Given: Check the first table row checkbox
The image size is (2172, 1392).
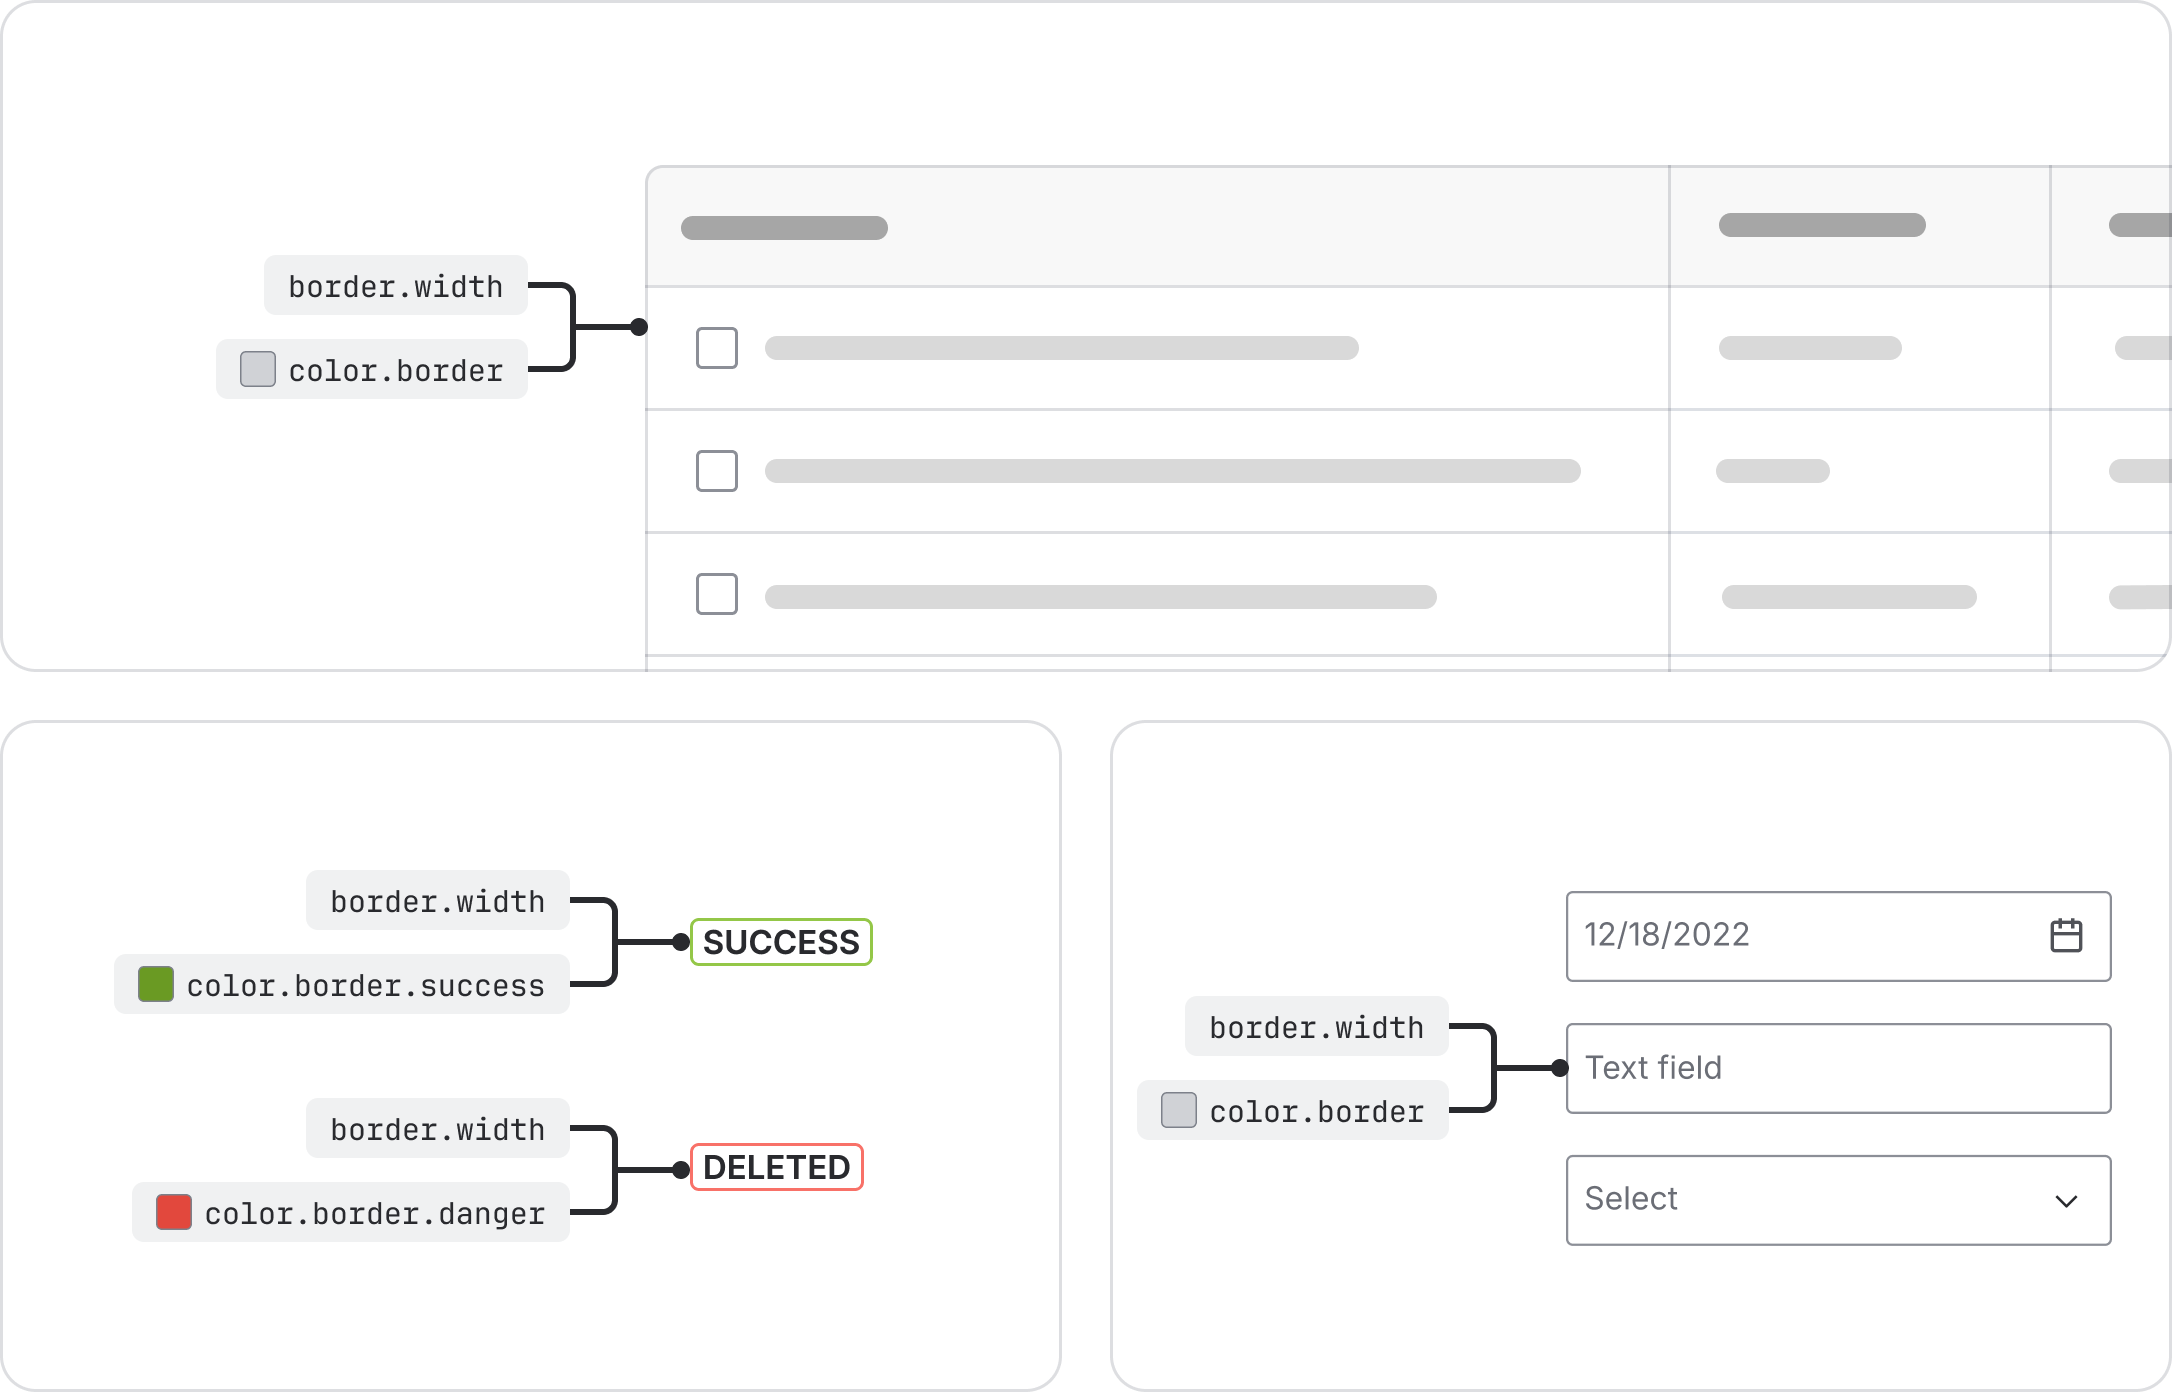Looking at the screenshot, I should pyautogui.click(x=717, y=348).
